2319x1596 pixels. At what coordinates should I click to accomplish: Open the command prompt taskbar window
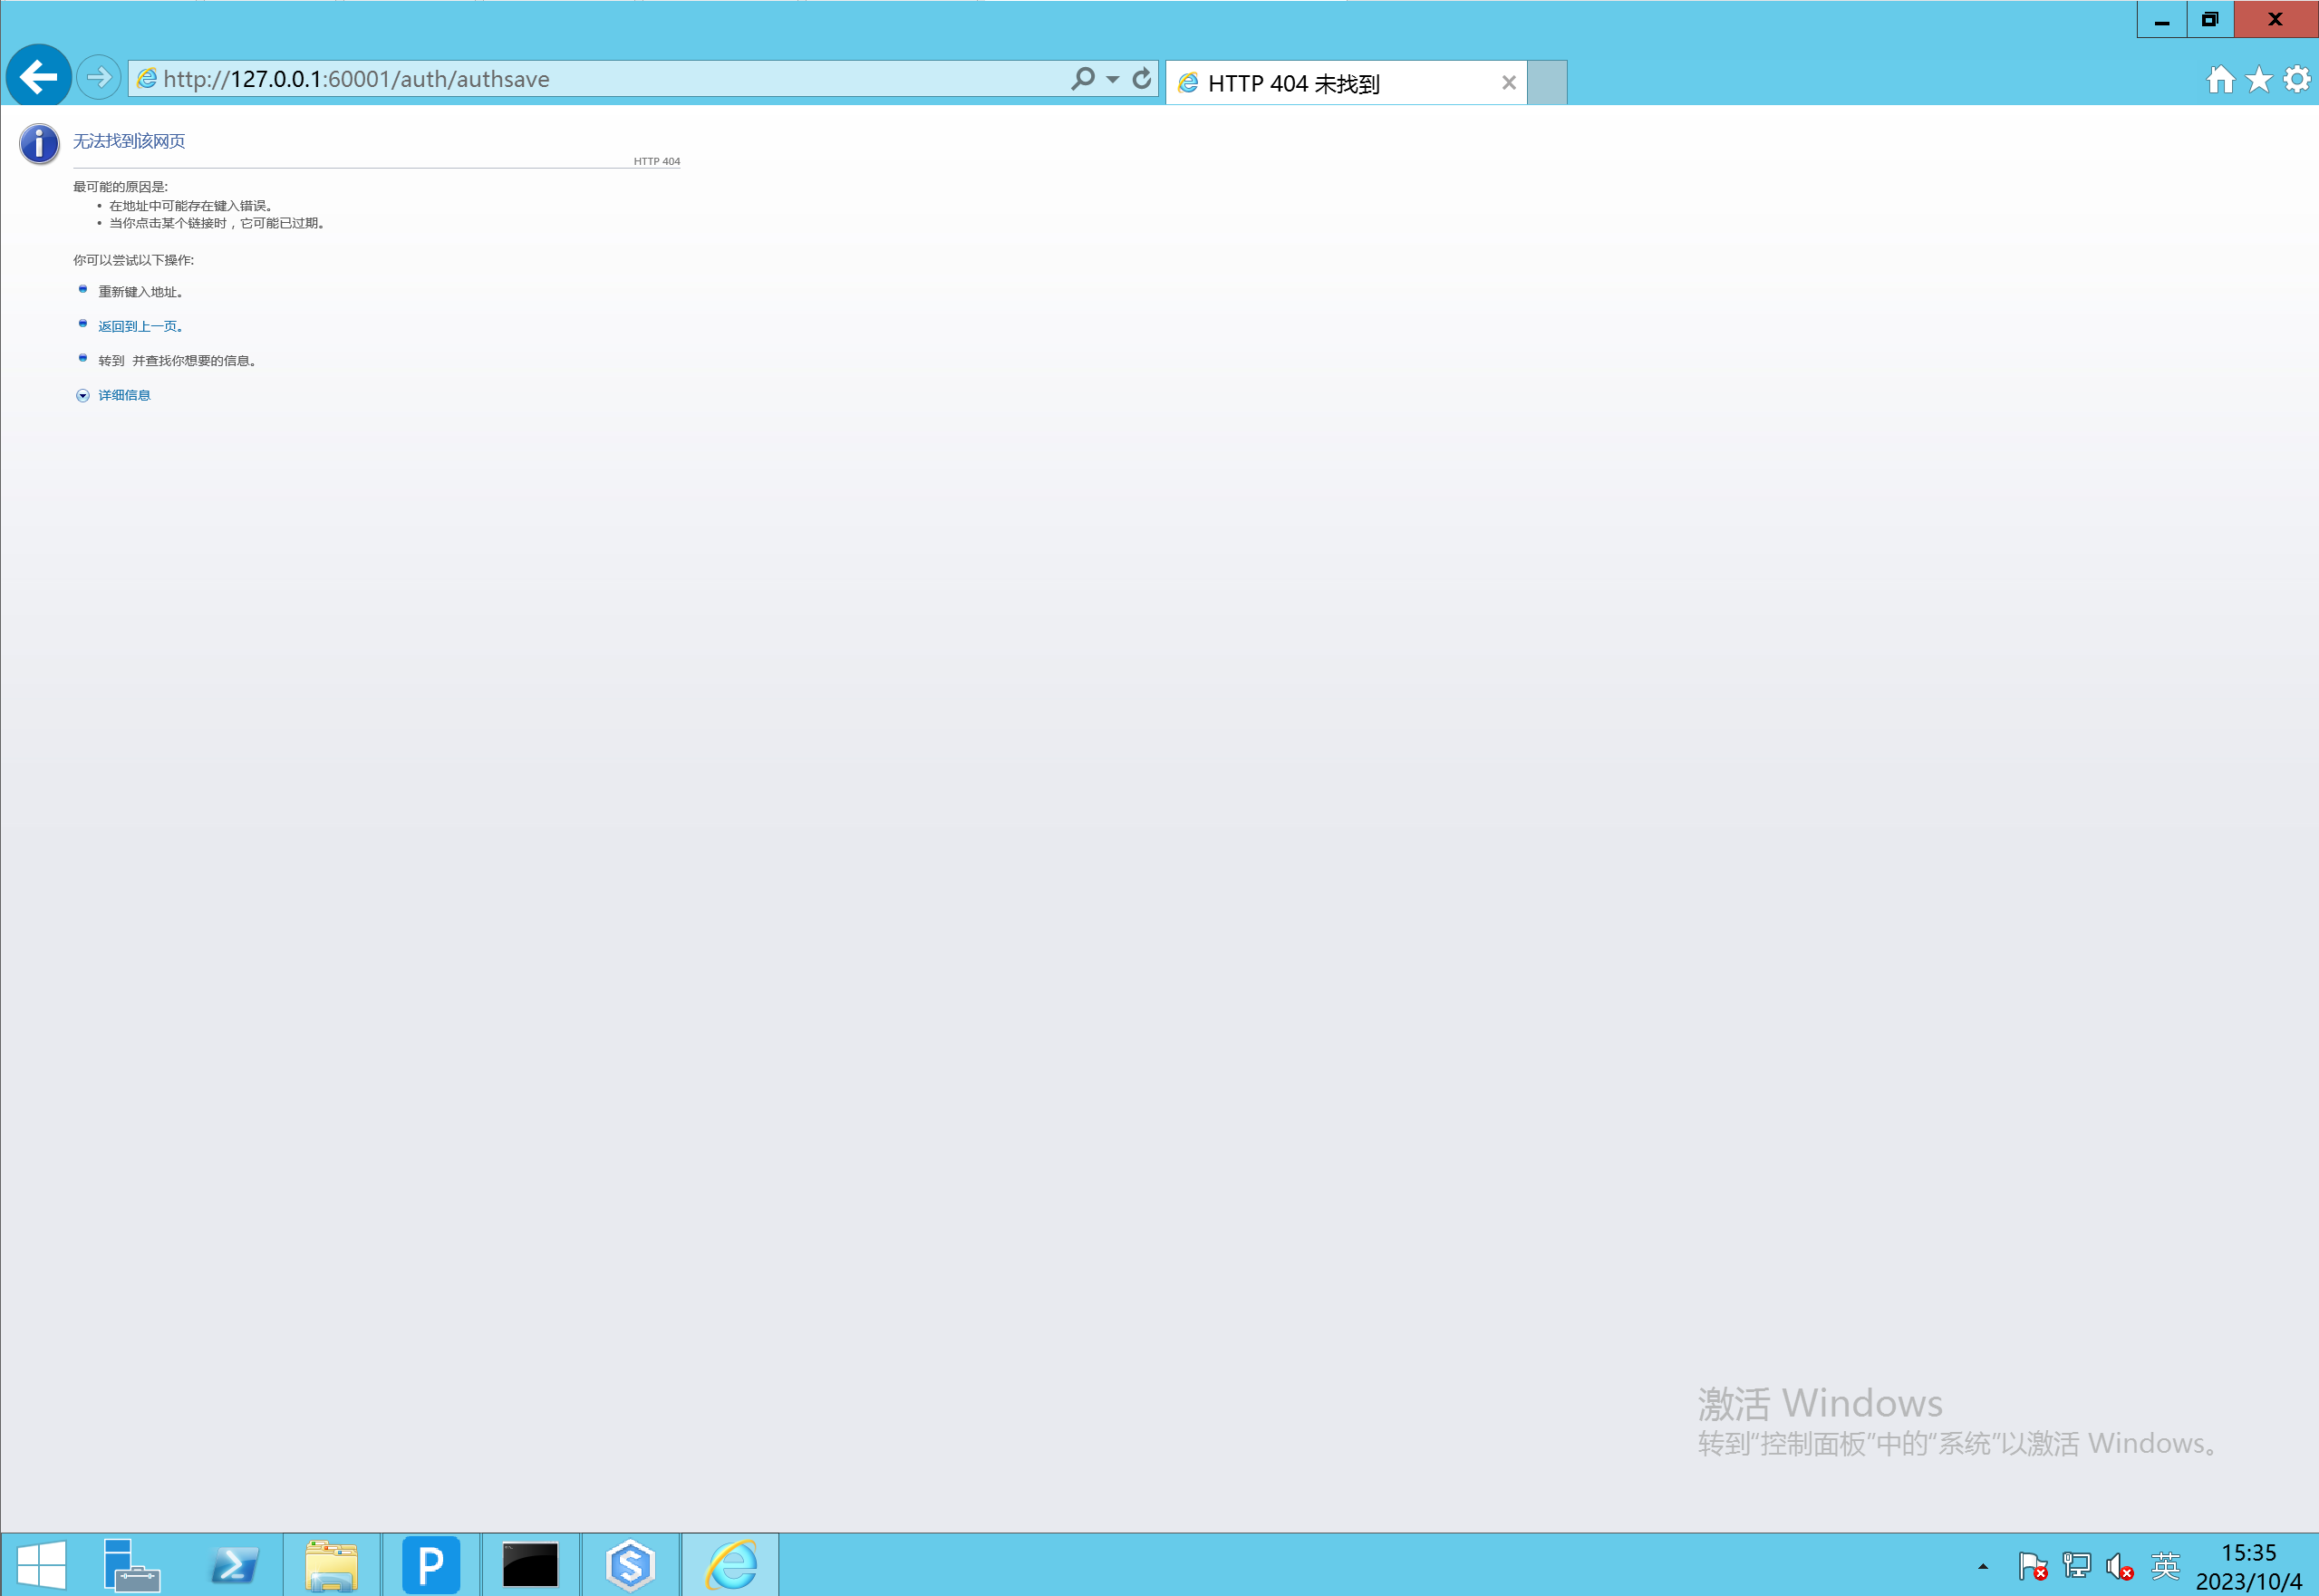[530, 1564]
